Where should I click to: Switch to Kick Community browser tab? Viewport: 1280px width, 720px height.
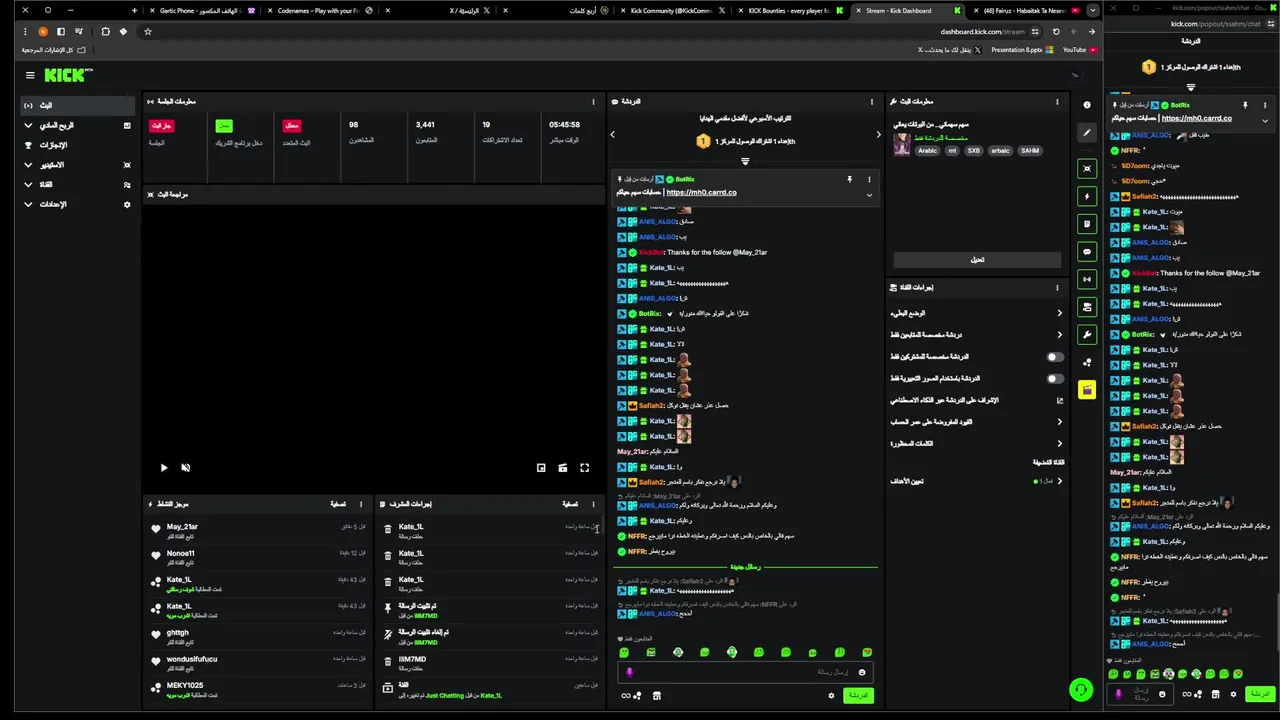[670, 10]
